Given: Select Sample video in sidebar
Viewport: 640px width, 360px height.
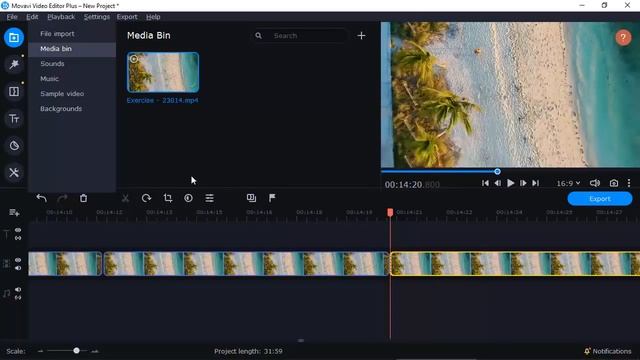Looking at the screenshot, I should [x=72, y=94].
